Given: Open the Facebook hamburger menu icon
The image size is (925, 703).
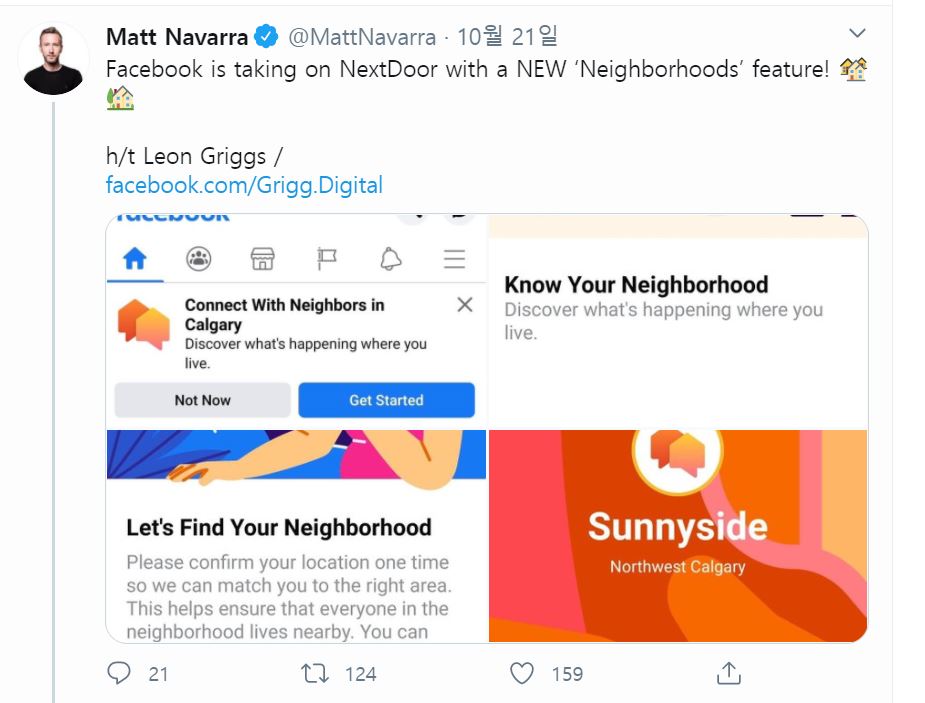Looking at the screenshot, I should click(454, 260).
